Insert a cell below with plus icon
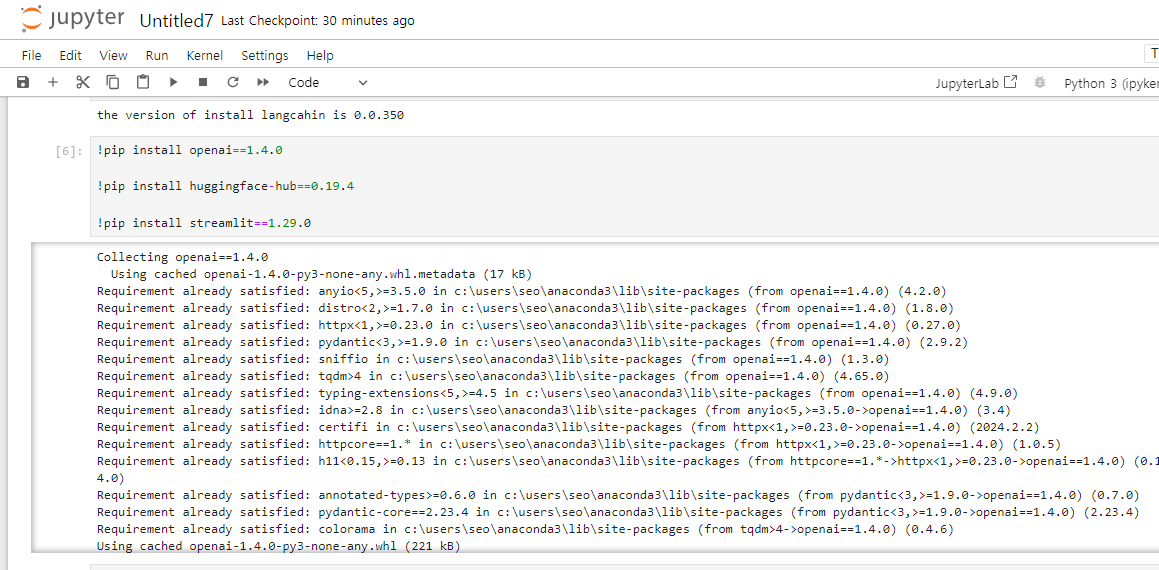This screenshot has width=1159, height=570. pyautogui.click(x=52, y=83)
